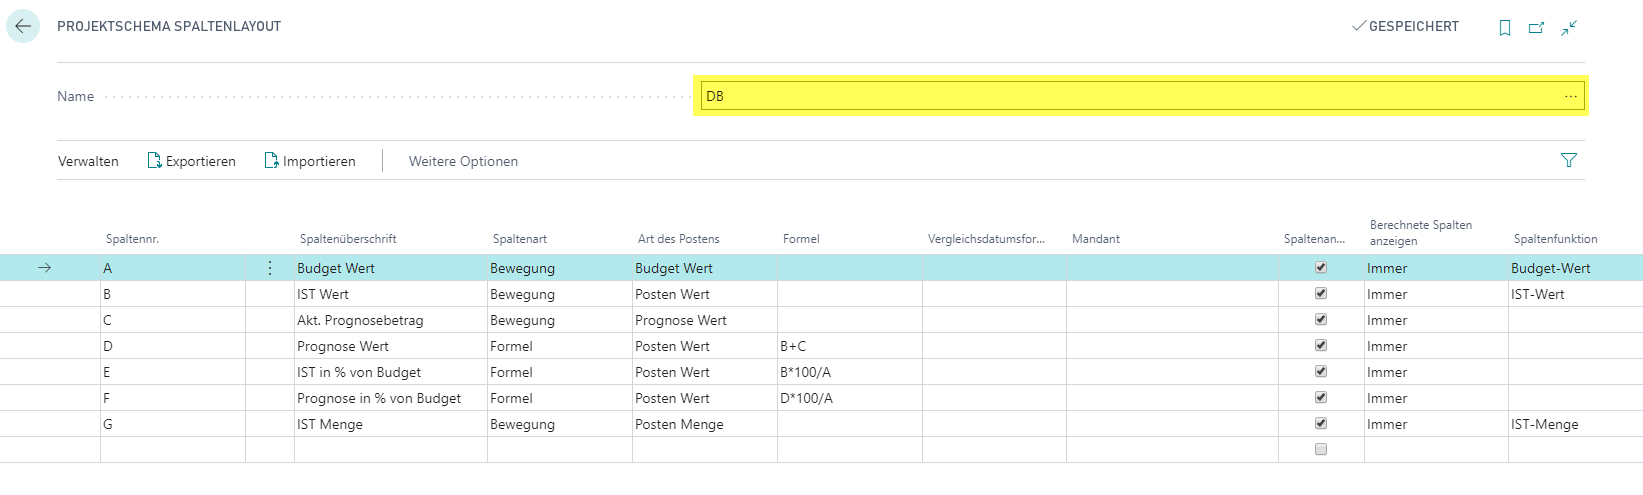Click the bookmark icon in header
The width and height of the screenshot is (1643, 495).
[1504, 28]
